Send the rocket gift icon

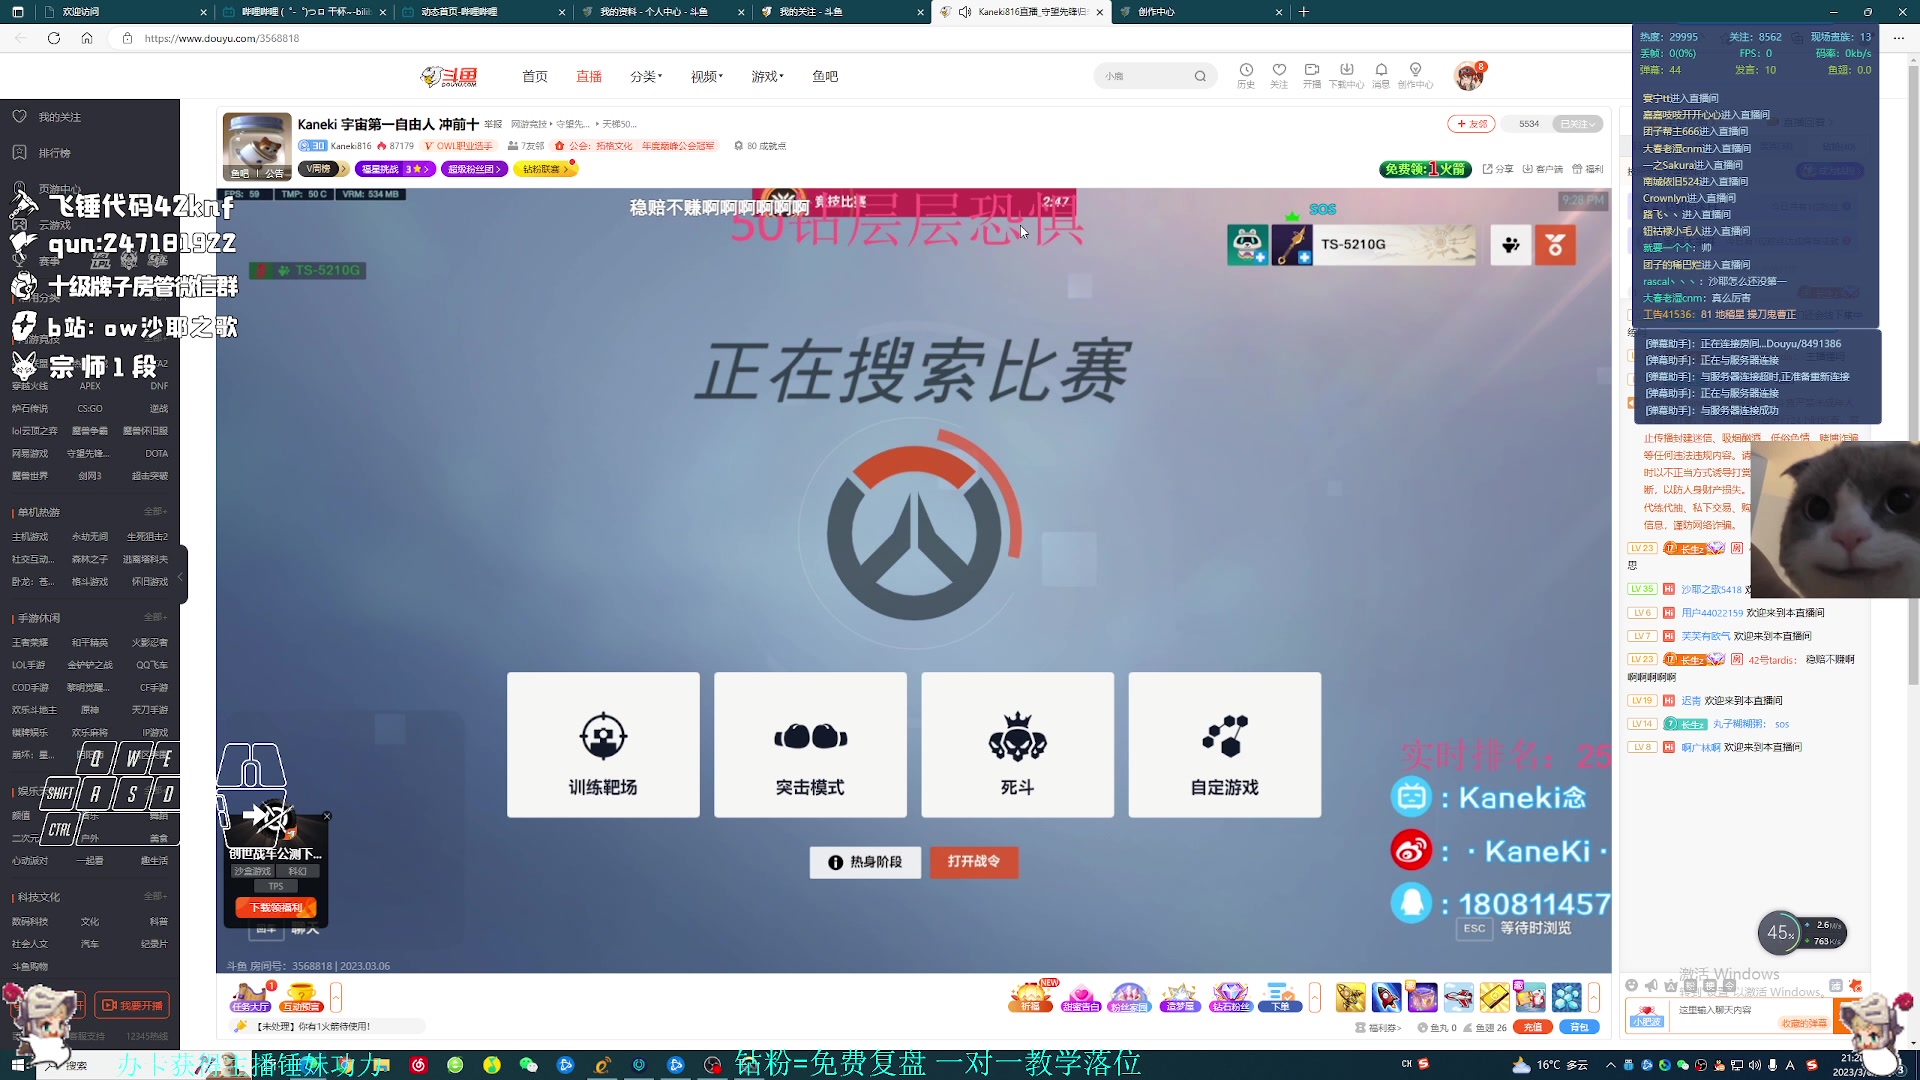pyautogui.click(x=1386, y=997)
